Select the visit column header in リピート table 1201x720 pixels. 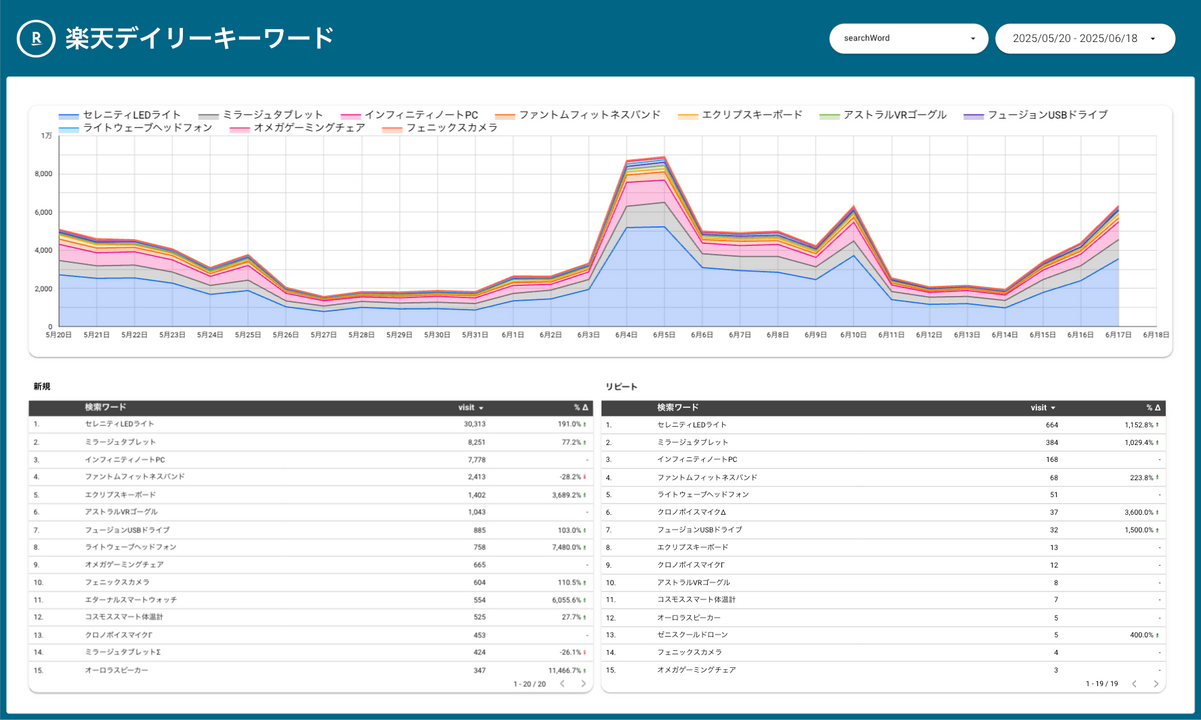1041,407
